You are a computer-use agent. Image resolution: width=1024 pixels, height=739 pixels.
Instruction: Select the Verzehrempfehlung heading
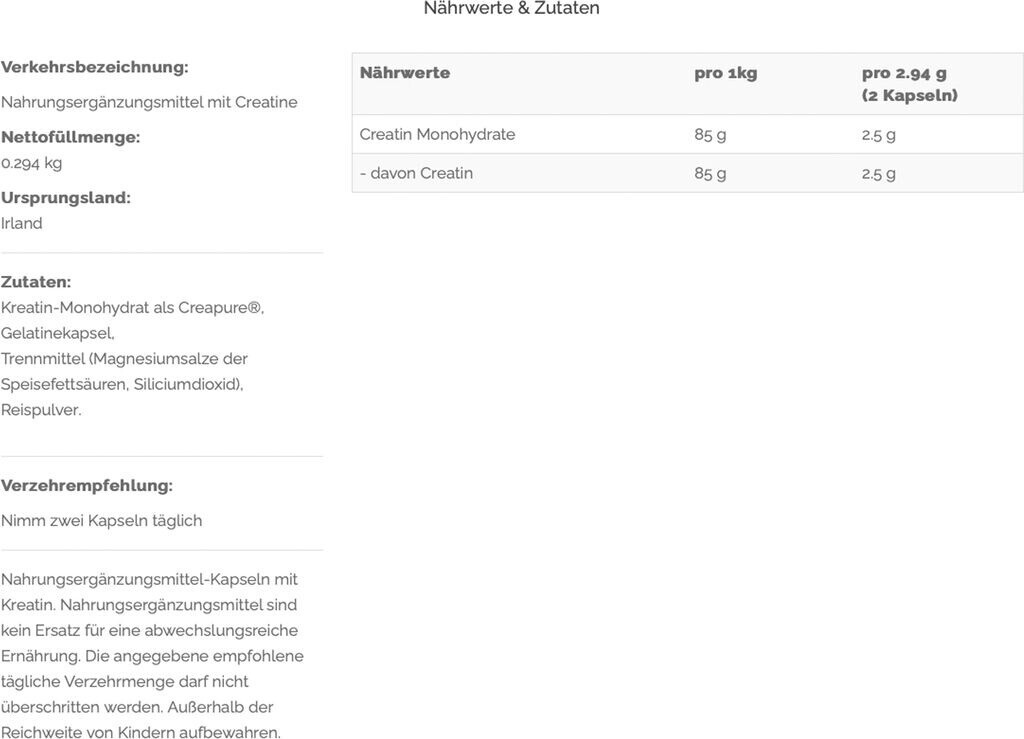click(87, 486)
